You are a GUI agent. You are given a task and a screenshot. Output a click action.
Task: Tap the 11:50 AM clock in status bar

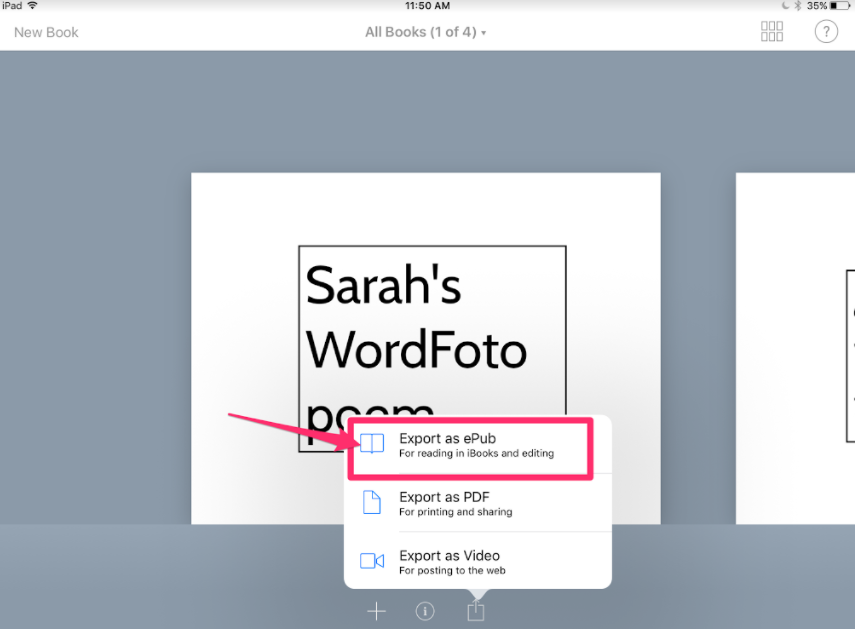pyautogui.click(x=428, y=5)
